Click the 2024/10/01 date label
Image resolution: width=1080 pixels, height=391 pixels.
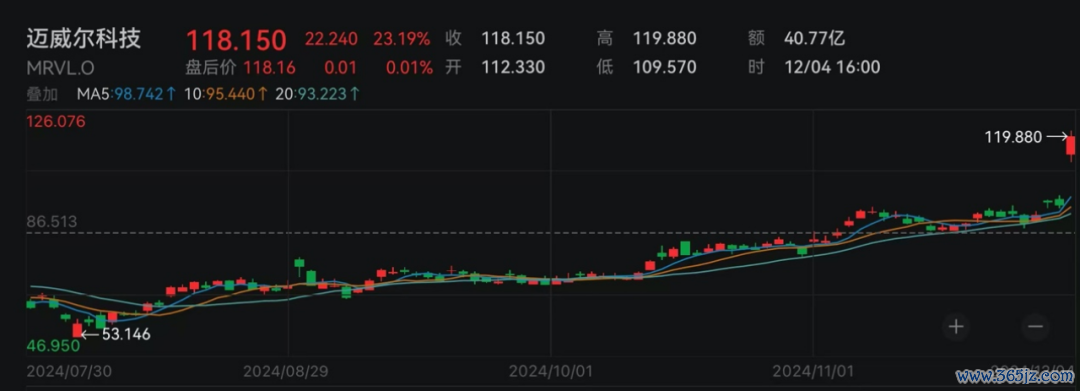pos(550,372)
